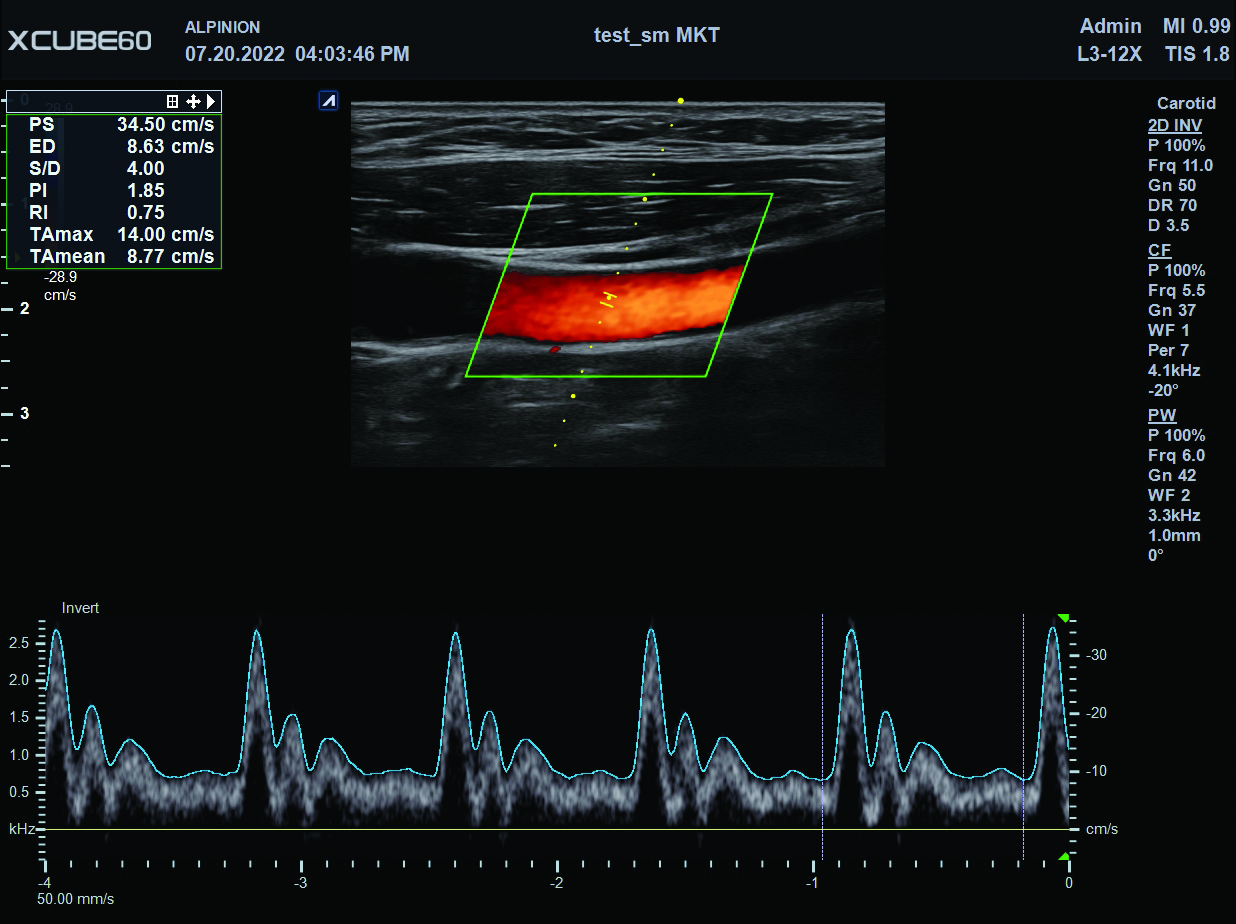Select the 2D INV mode heading
The image size is (1236, 924).
pyautogui.click(x=1174, y=125)
